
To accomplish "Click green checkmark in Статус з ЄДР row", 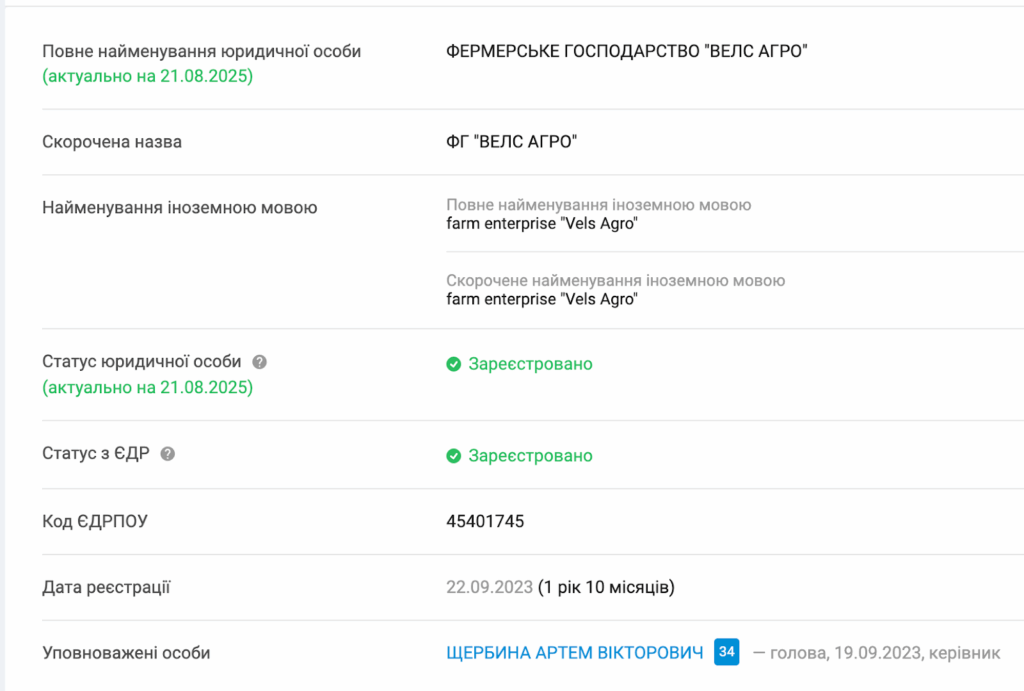I will [454, 456].
